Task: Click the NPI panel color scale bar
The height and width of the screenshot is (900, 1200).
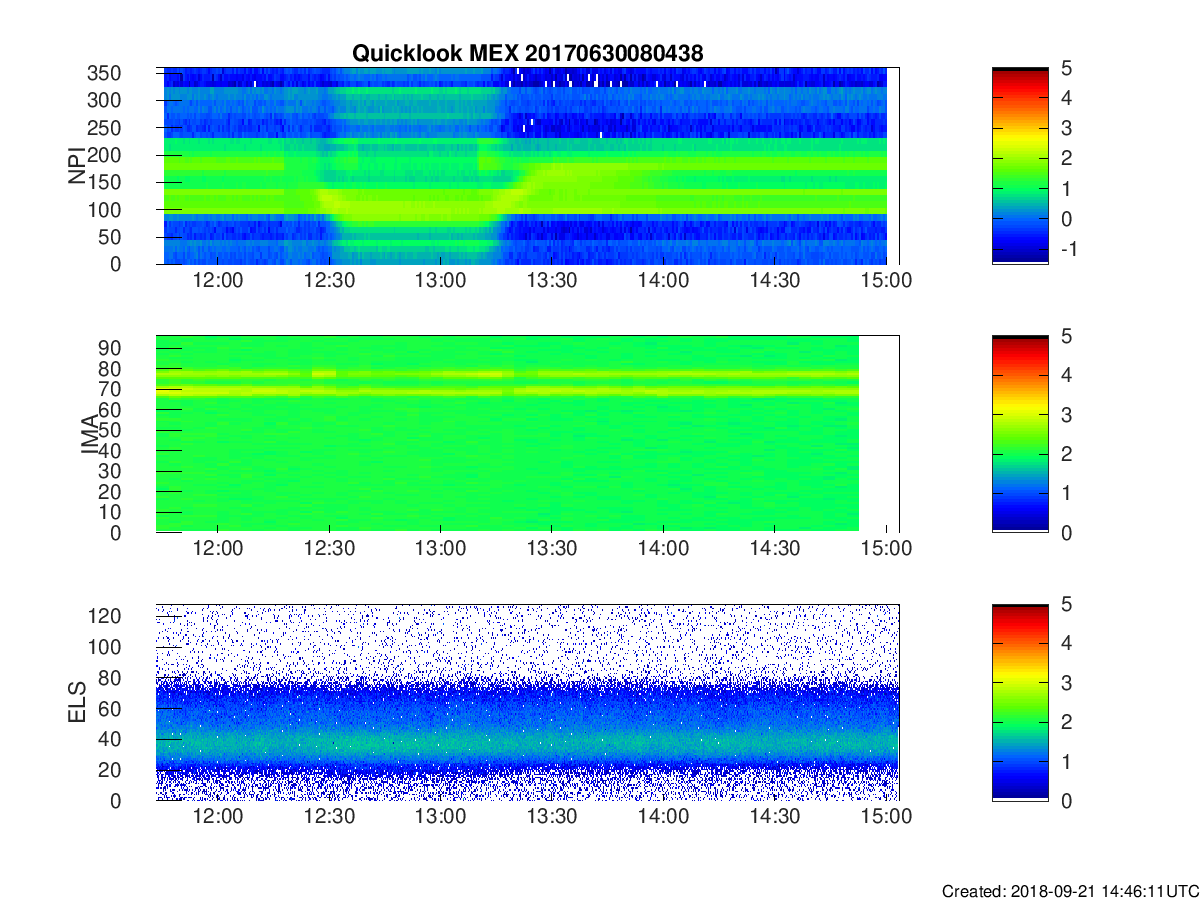Action: [x=1020, y=166]
